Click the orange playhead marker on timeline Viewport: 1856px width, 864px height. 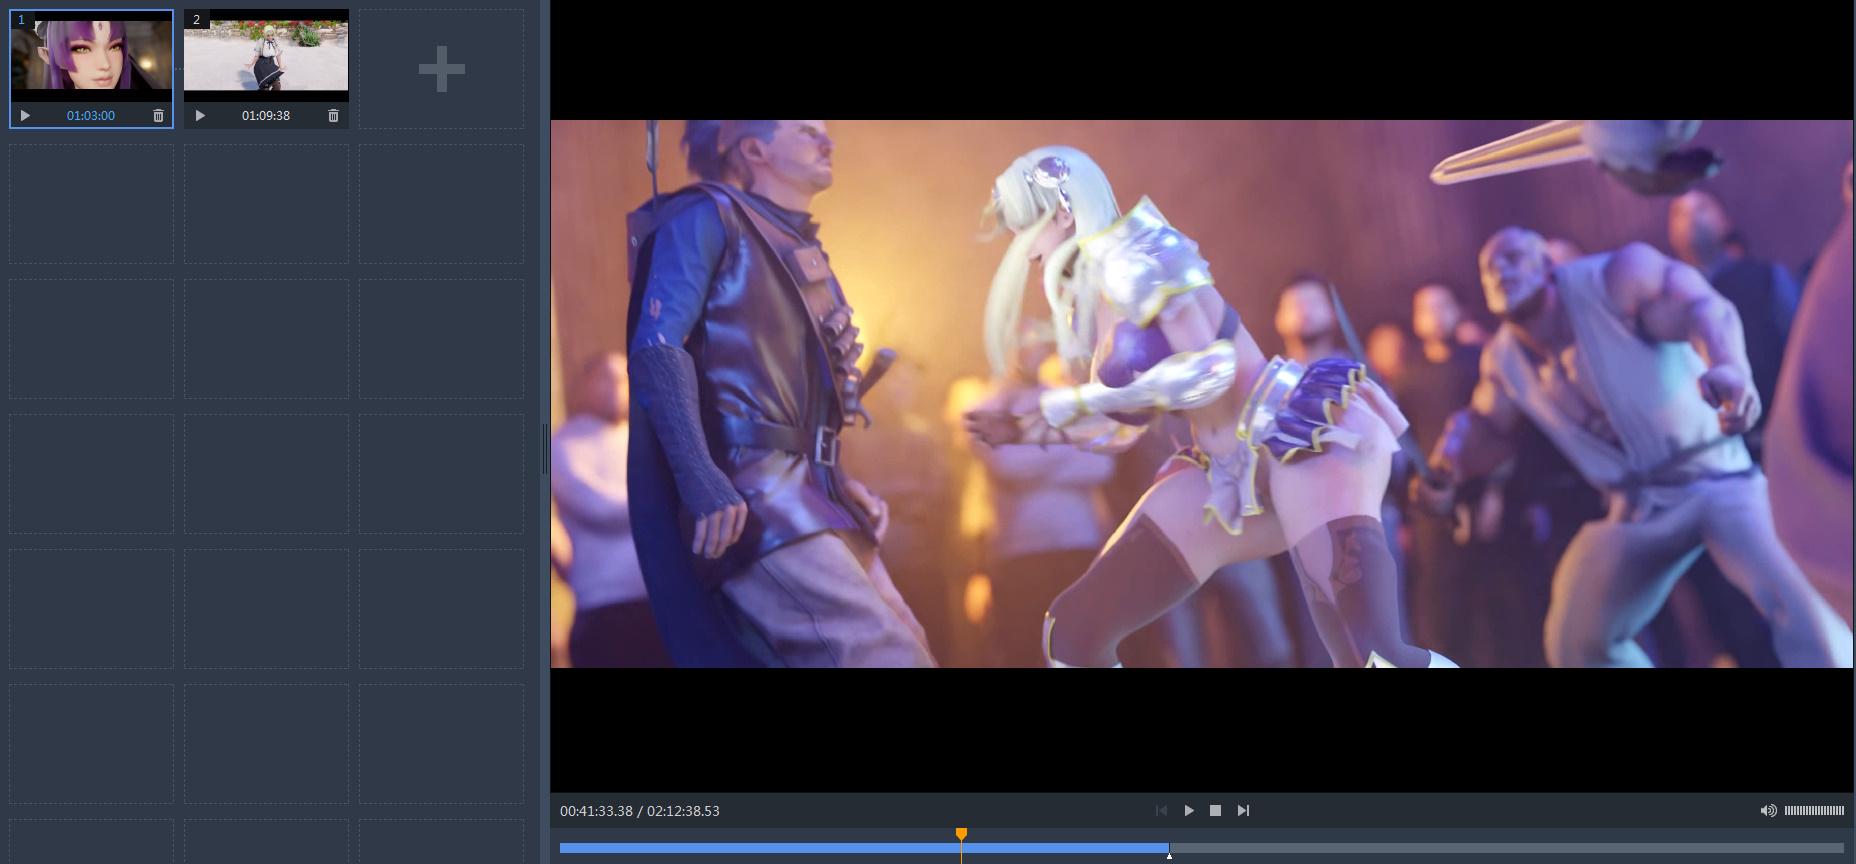coord(961,834)
